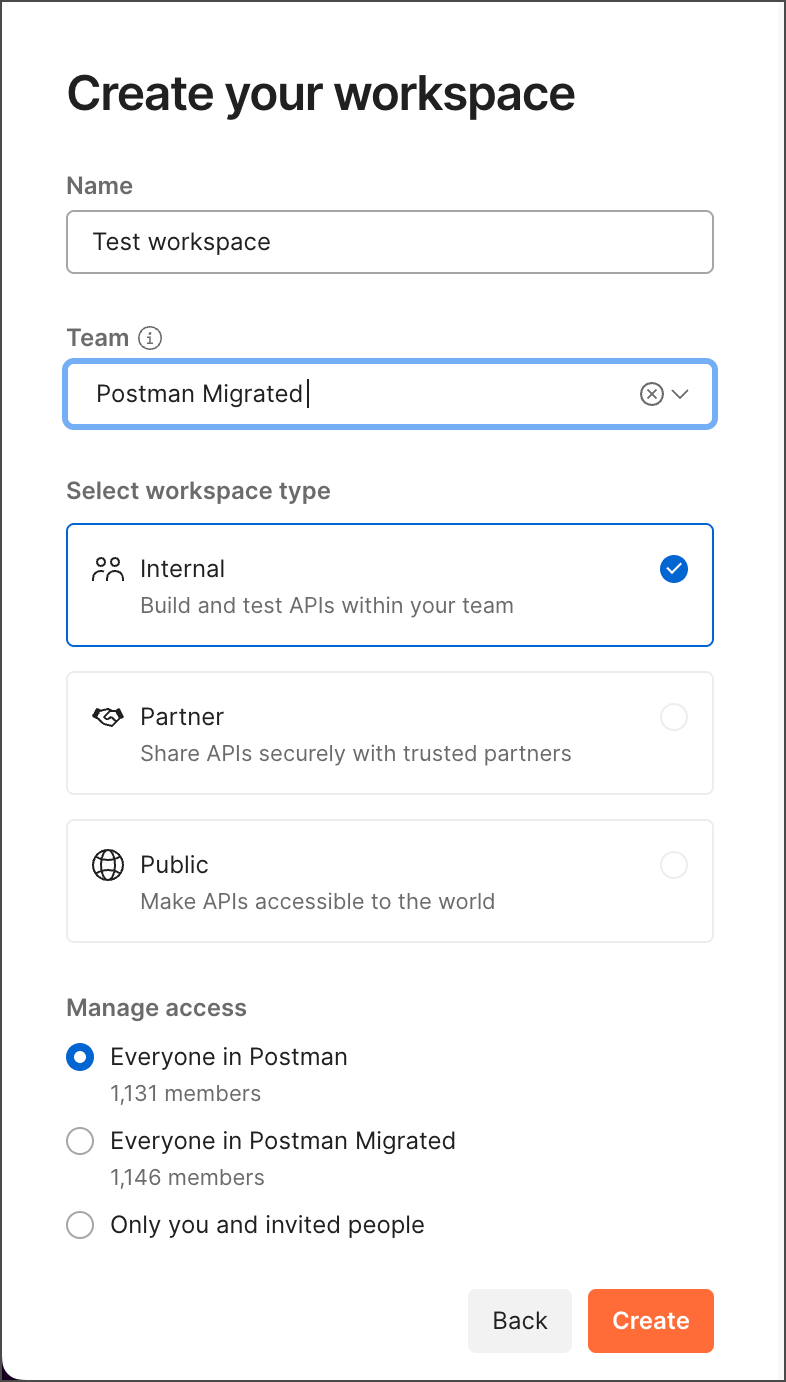
Task: Choose Everyone in Postman Migrated access
Action: tap(80, 1141)
